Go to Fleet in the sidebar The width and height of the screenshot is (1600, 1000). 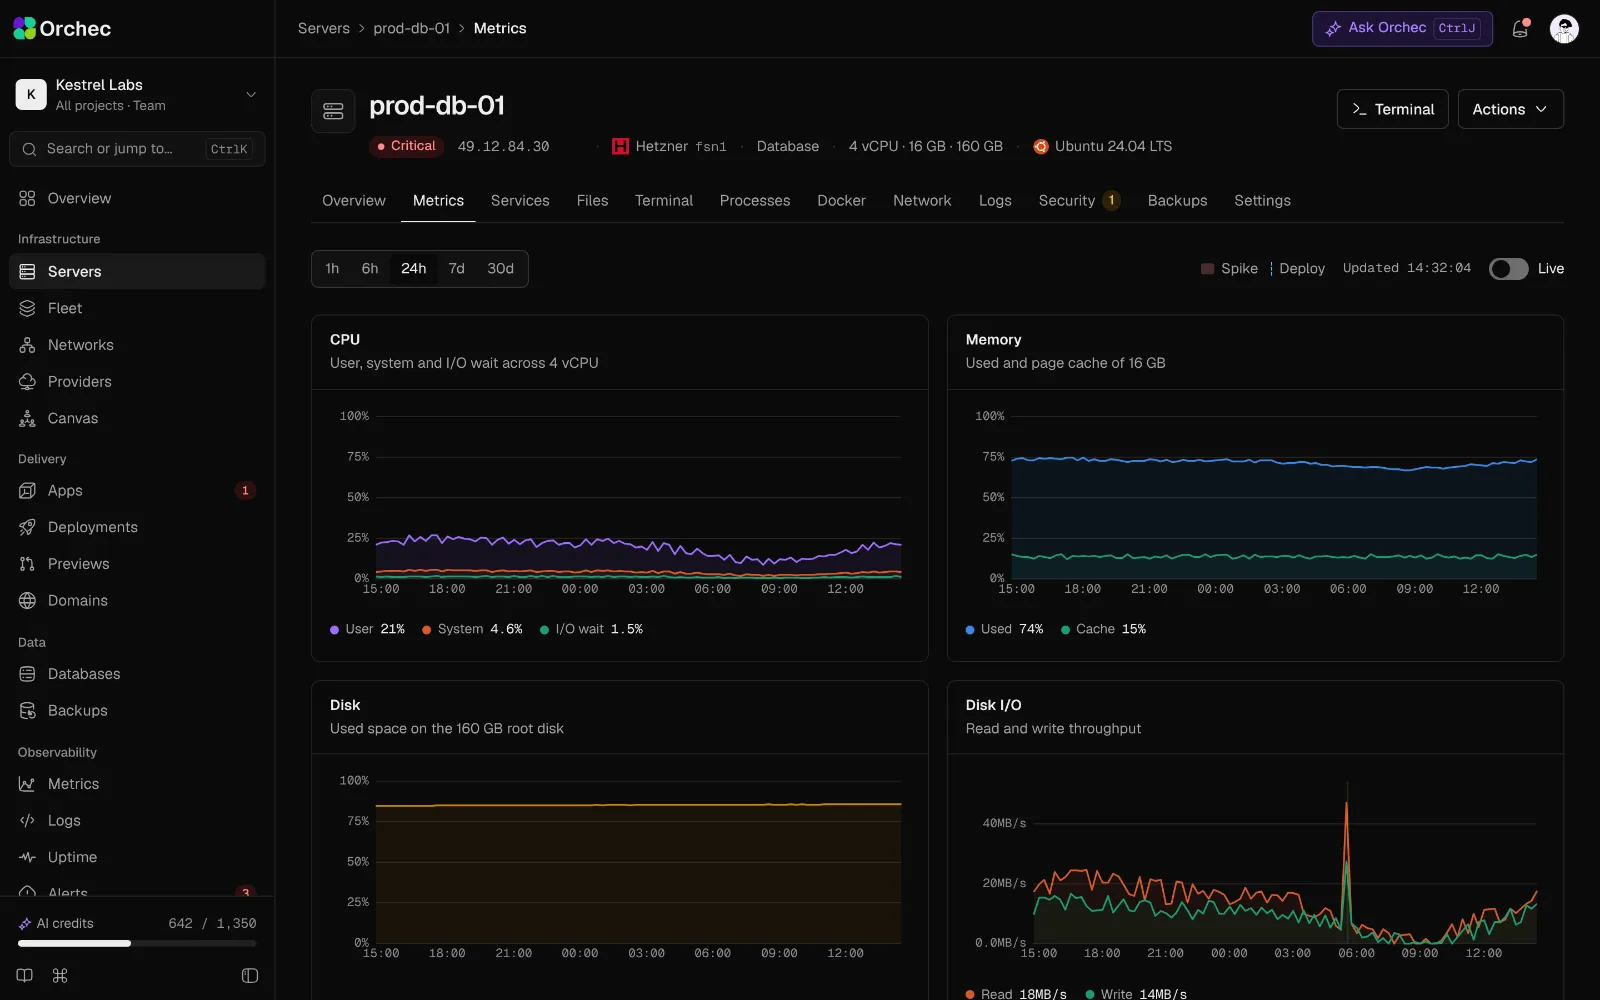click(137, 308)
